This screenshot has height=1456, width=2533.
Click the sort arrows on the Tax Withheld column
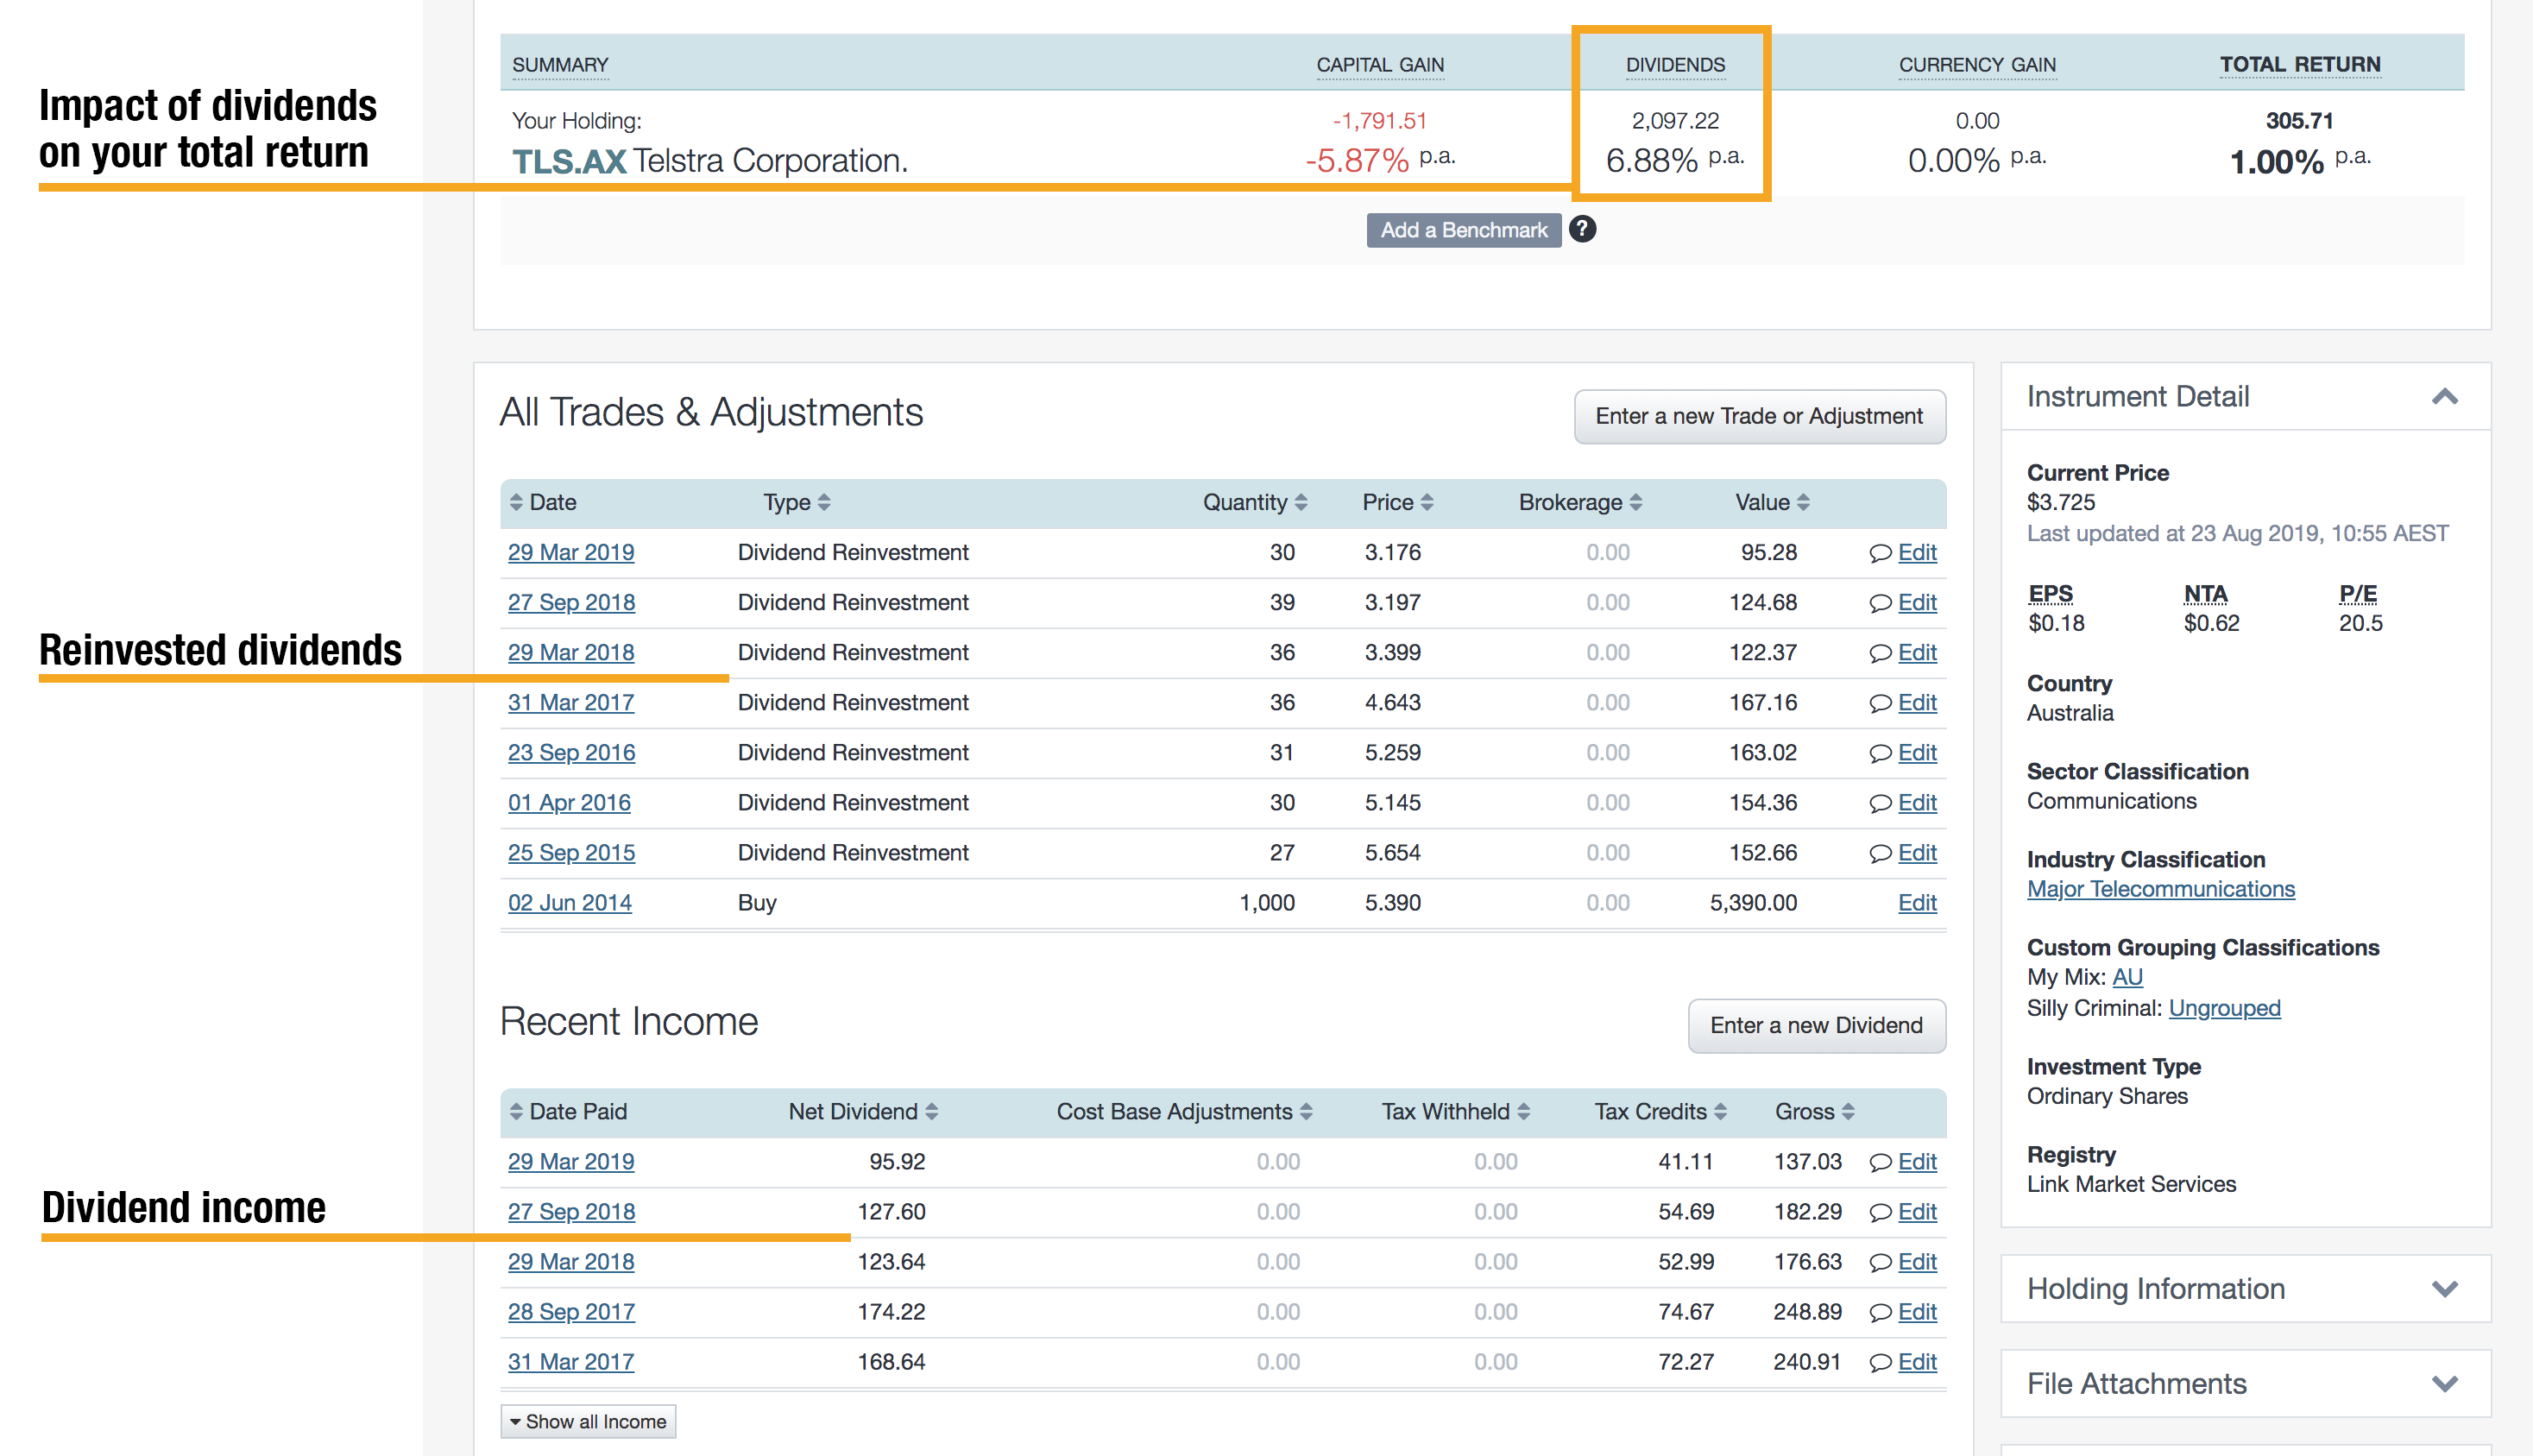pyautogui.click(x=1523, y=1111)
